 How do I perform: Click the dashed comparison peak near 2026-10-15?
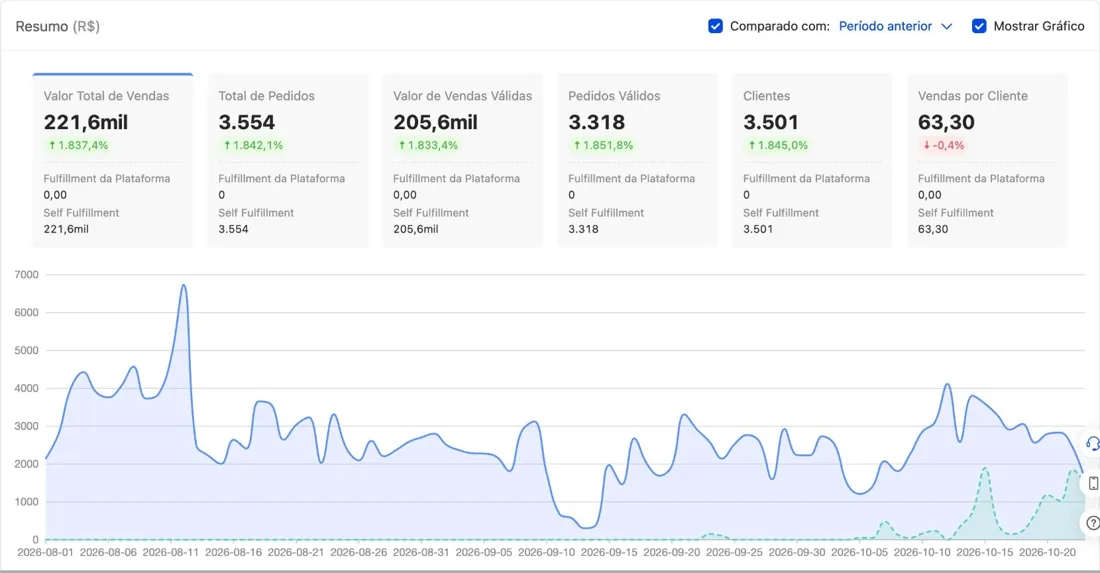point(985,468)
